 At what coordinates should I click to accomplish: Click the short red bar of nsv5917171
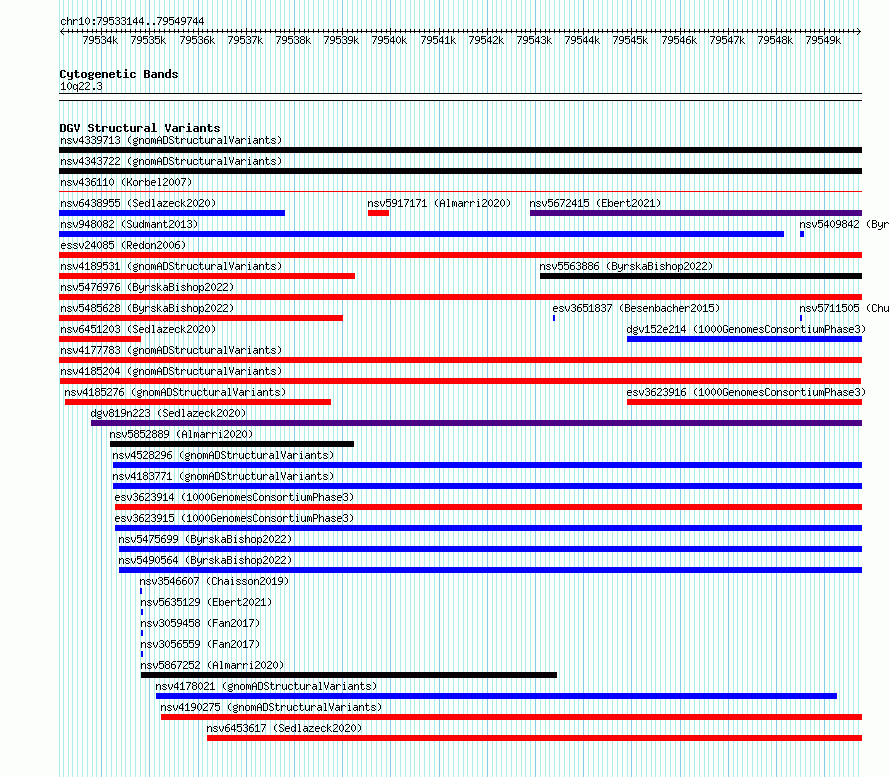378,213
